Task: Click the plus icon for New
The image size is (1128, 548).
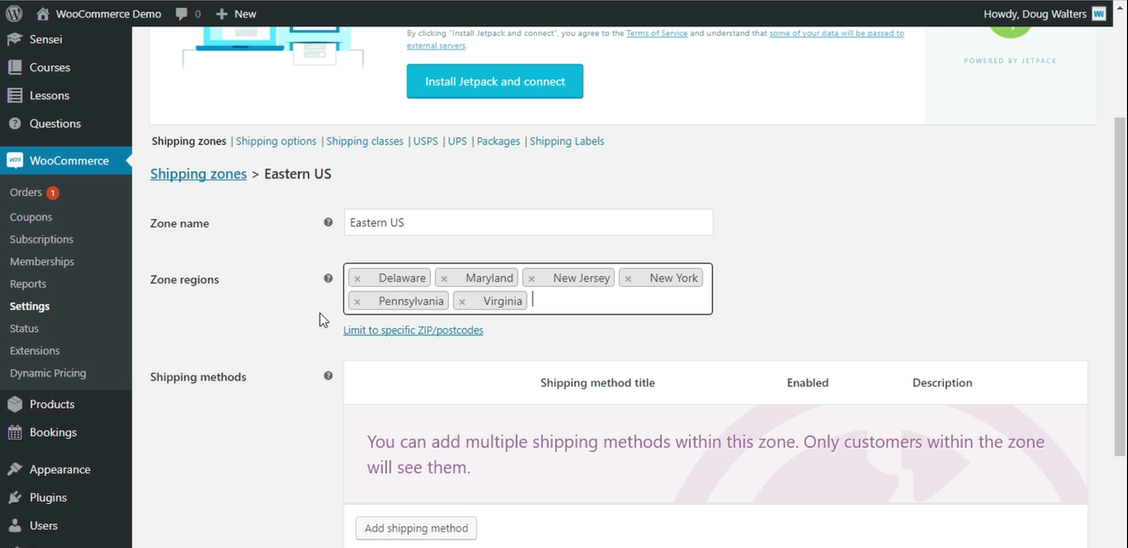Action: coord(222,14)
